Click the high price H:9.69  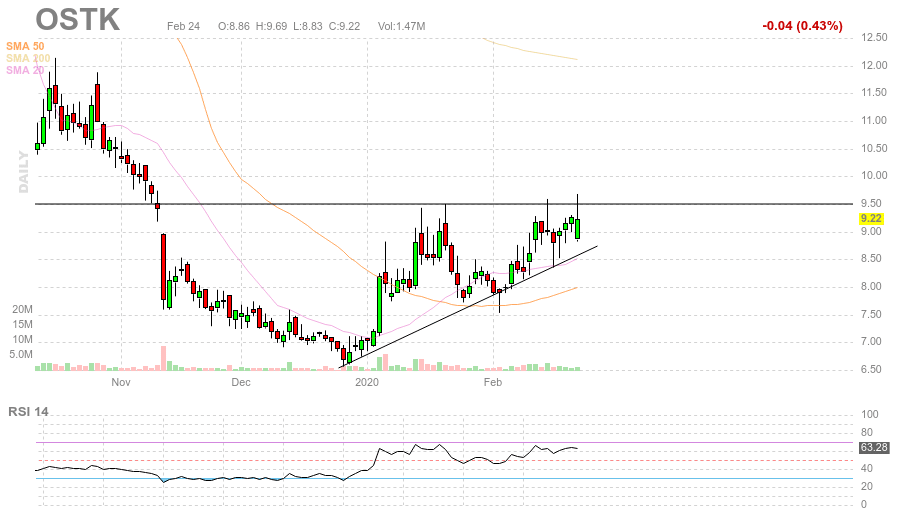point(271,26)
